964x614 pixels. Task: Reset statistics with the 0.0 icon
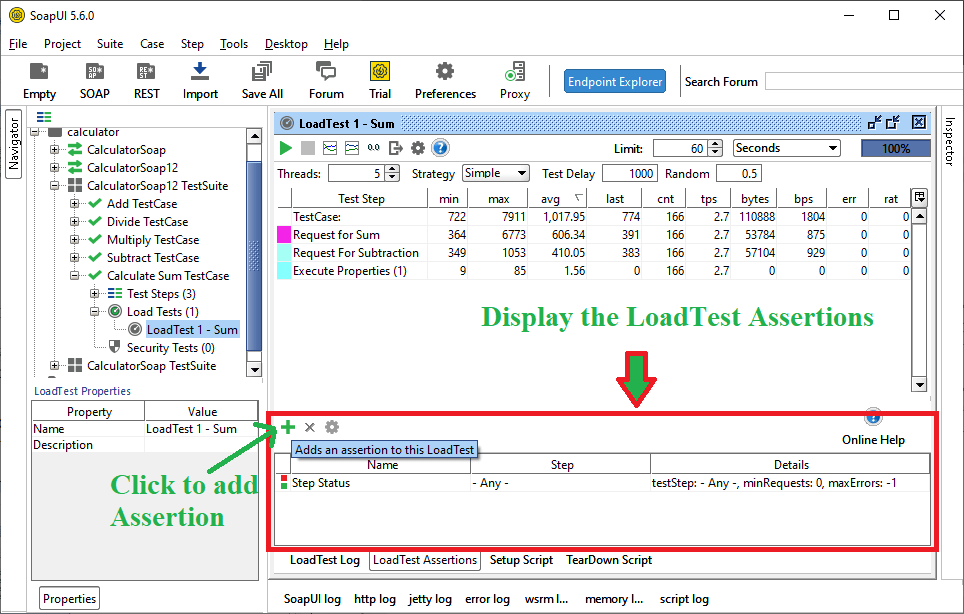pos(374,148)
